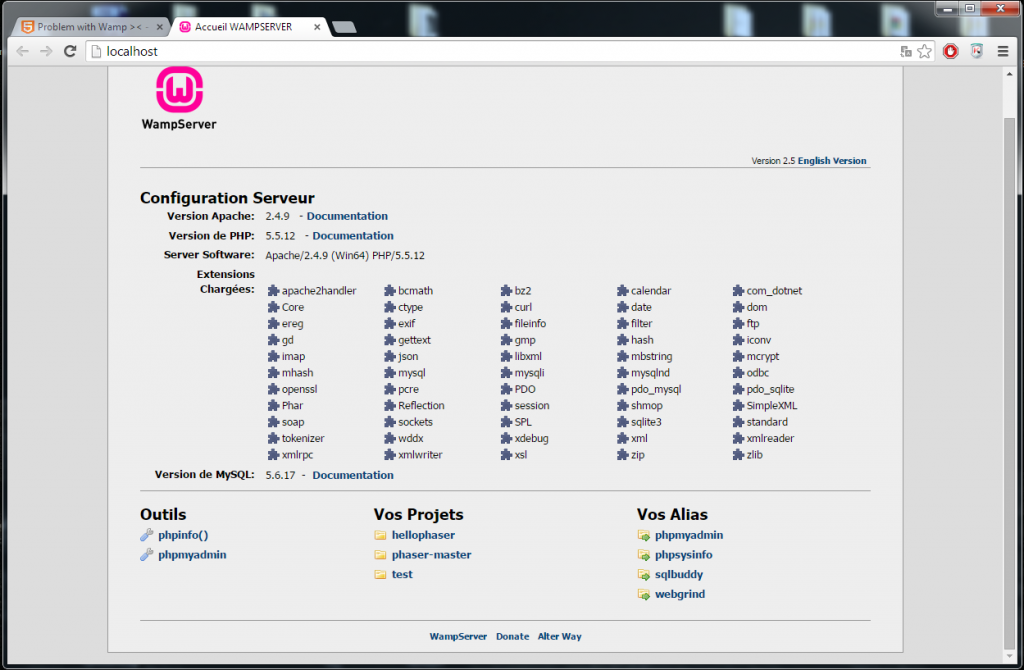1024x670 pixels.
Task: Click puzzle icon beside xdebug
Action: [506, 438]
